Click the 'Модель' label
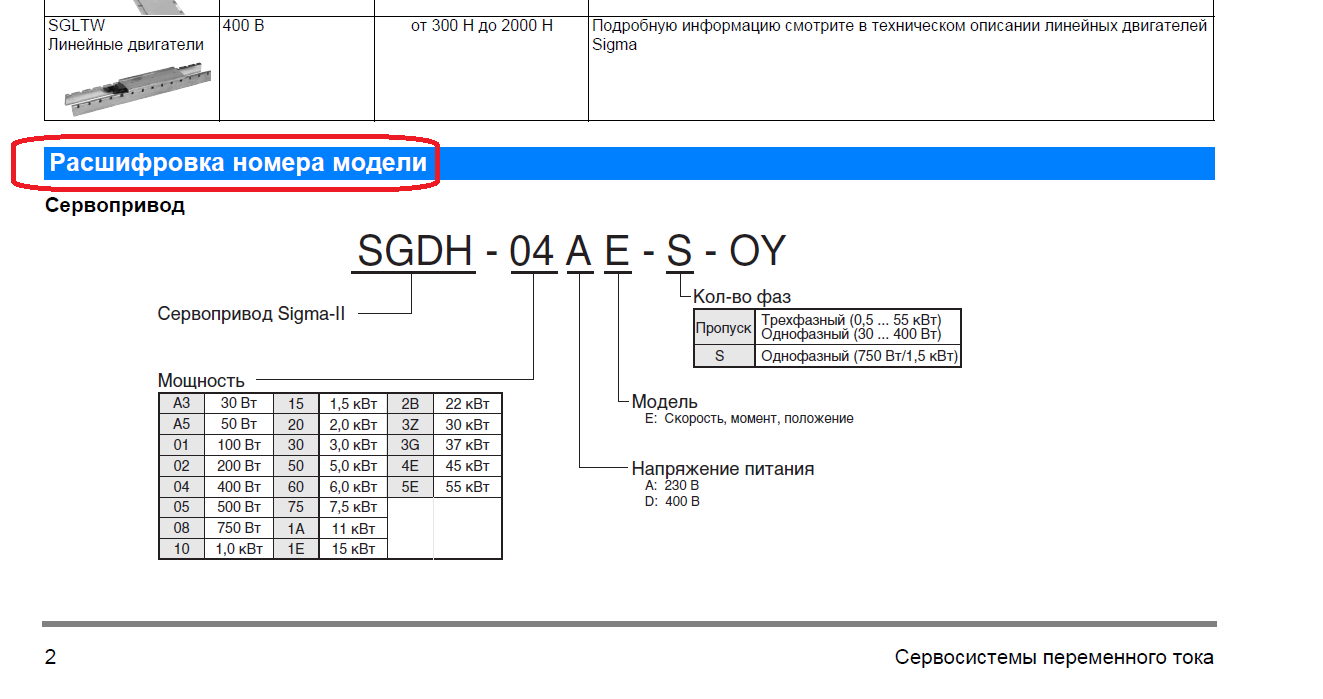Screen dimensions: 1323x699 (x=664, y=402)
